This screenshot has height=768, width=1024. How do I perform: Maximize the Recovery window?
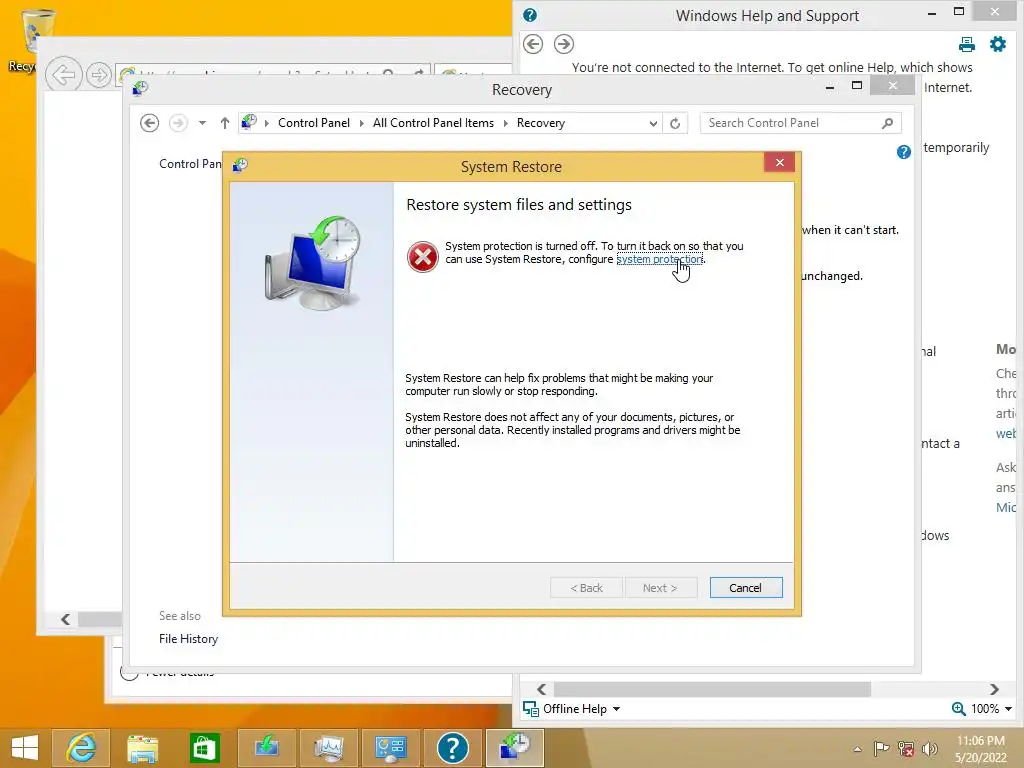(857, 86)
